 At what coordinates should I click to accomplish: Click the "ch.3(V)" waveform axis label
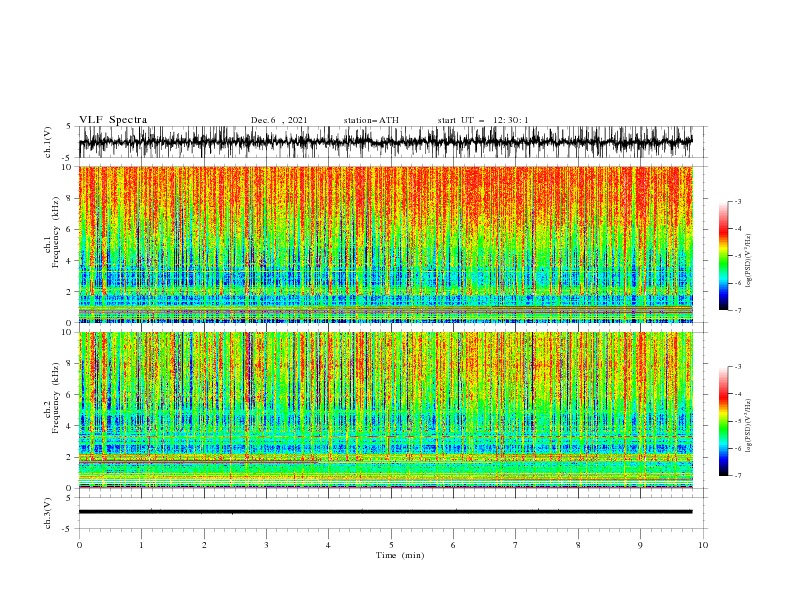[x=48, y=514]
